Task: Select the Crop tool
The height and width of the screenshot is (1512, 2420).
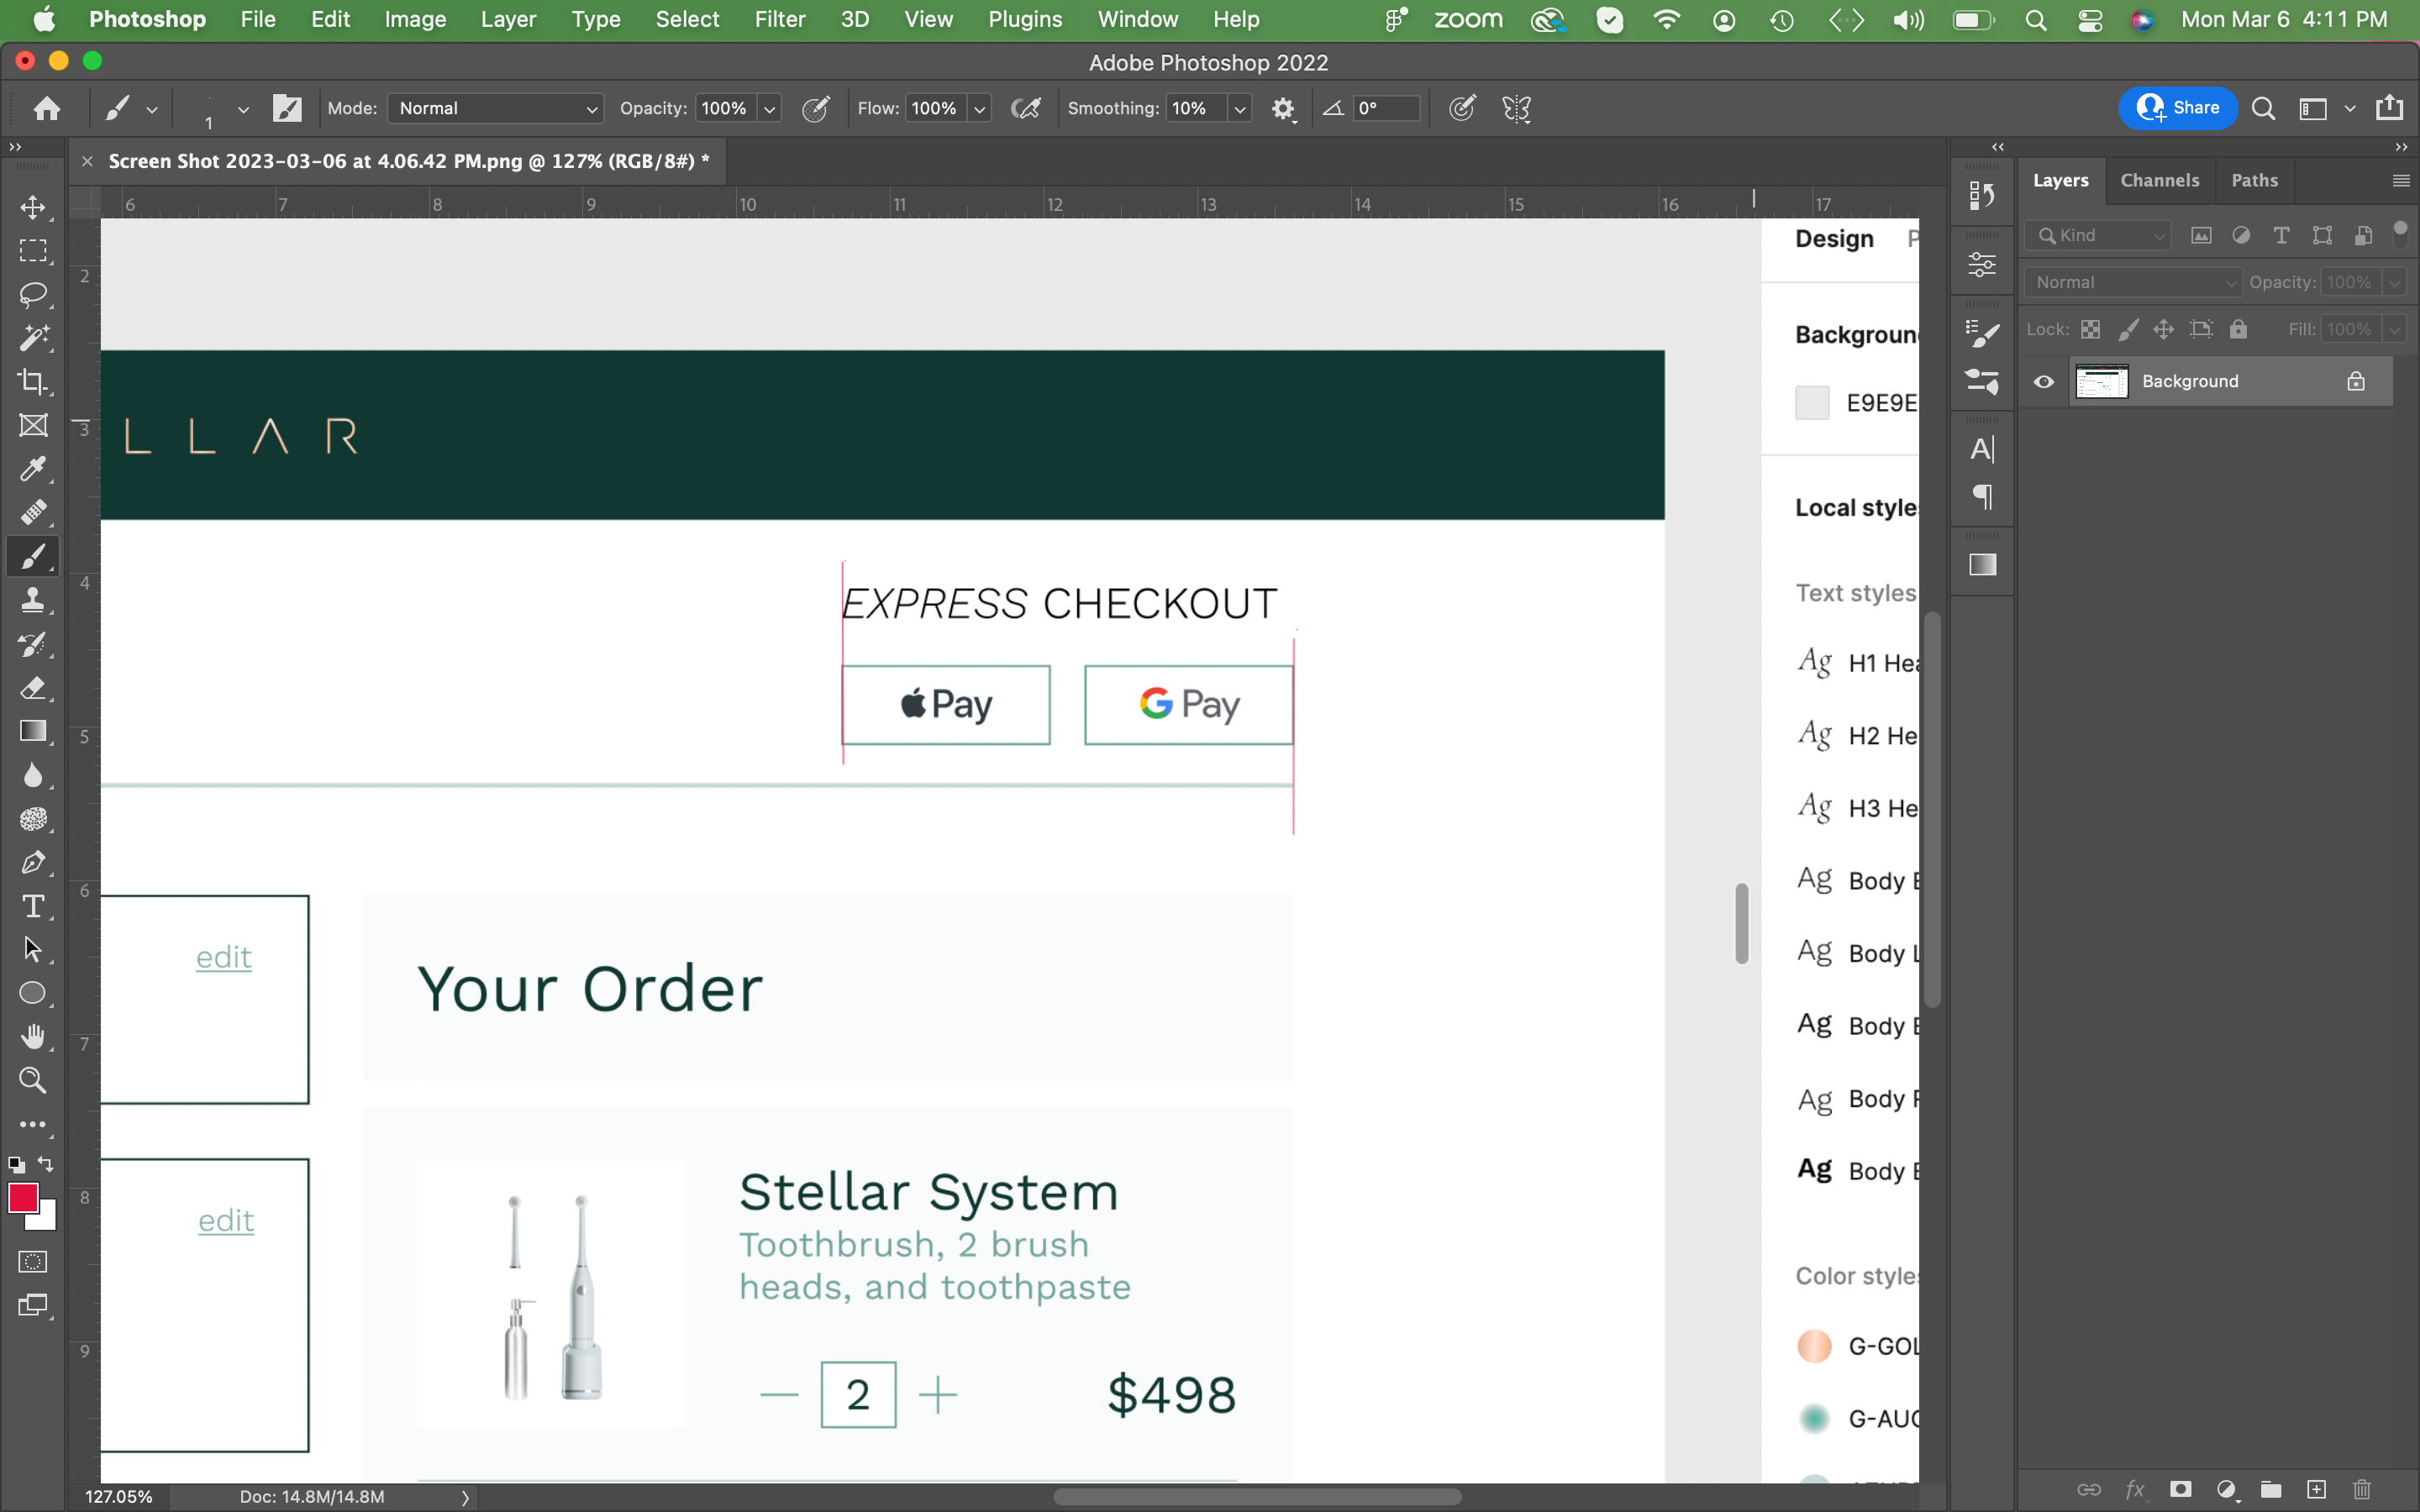Action: click(33, 381)
